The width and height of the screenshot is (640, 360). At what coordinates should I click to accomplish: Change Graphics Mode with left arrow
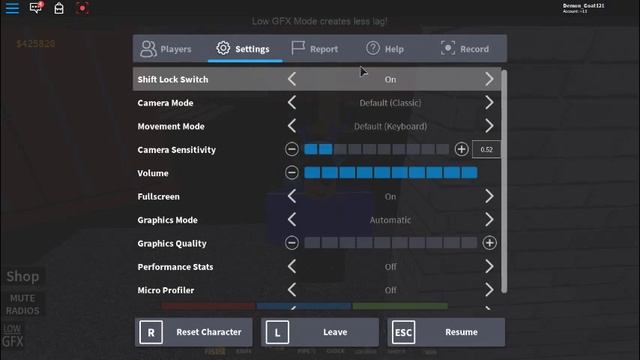pos(292,220)
